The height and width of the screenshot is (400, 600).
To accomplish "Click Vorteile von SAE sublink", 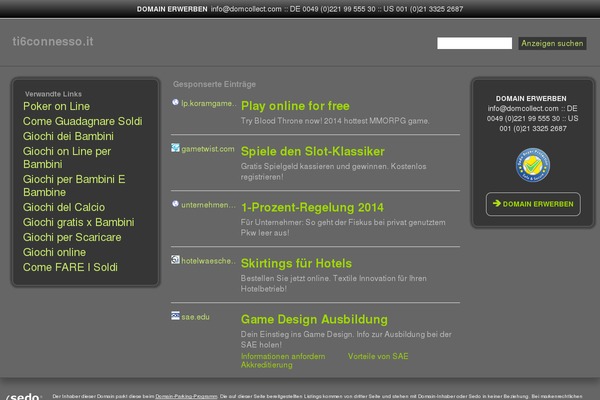I will click(378, 356).
